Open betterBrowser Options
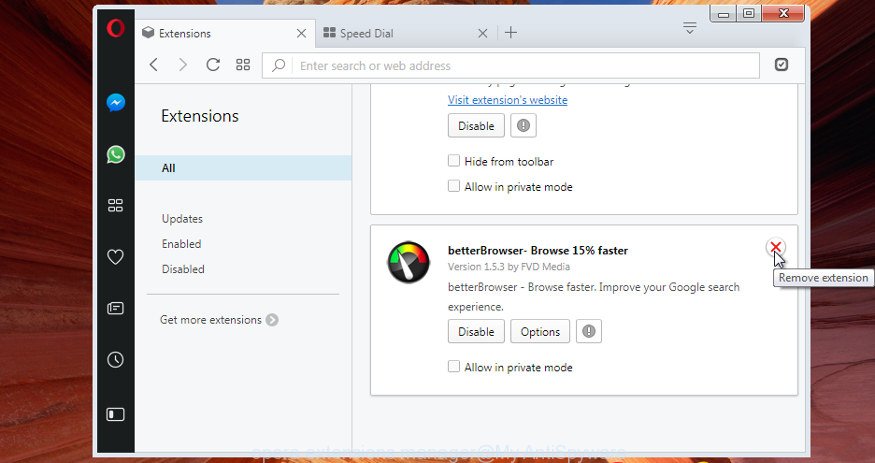This screenshot has width=875, height=463. tap(540, 331)
